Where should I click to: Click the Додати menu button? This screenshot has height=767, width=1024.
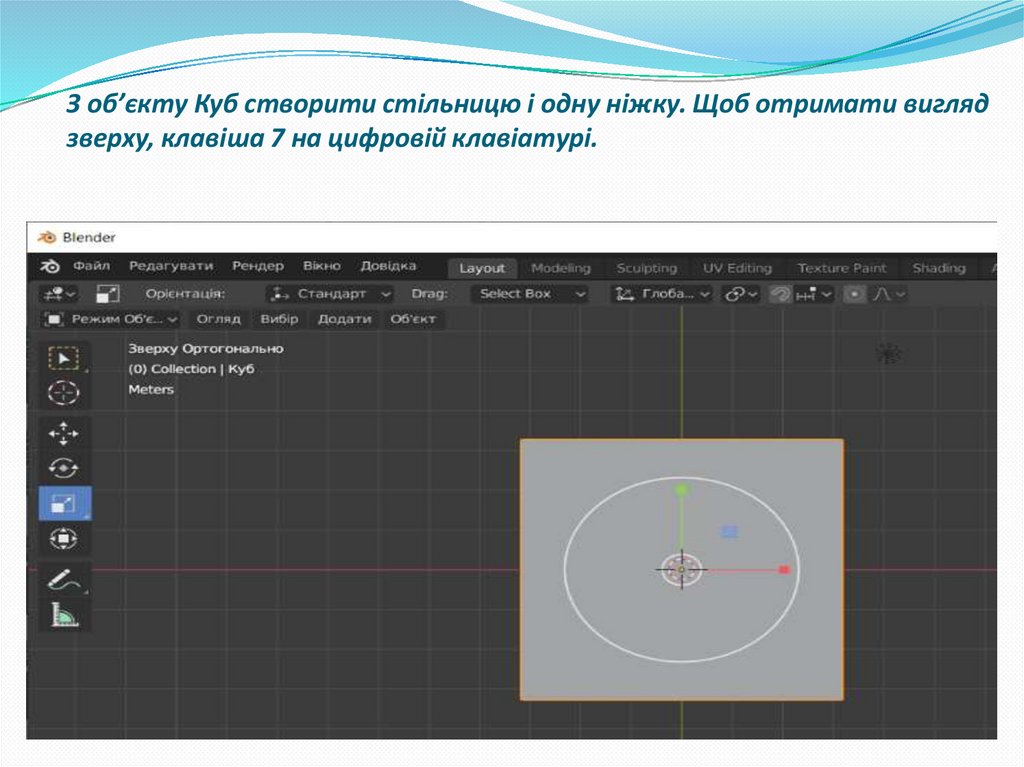tap(344, 319)
